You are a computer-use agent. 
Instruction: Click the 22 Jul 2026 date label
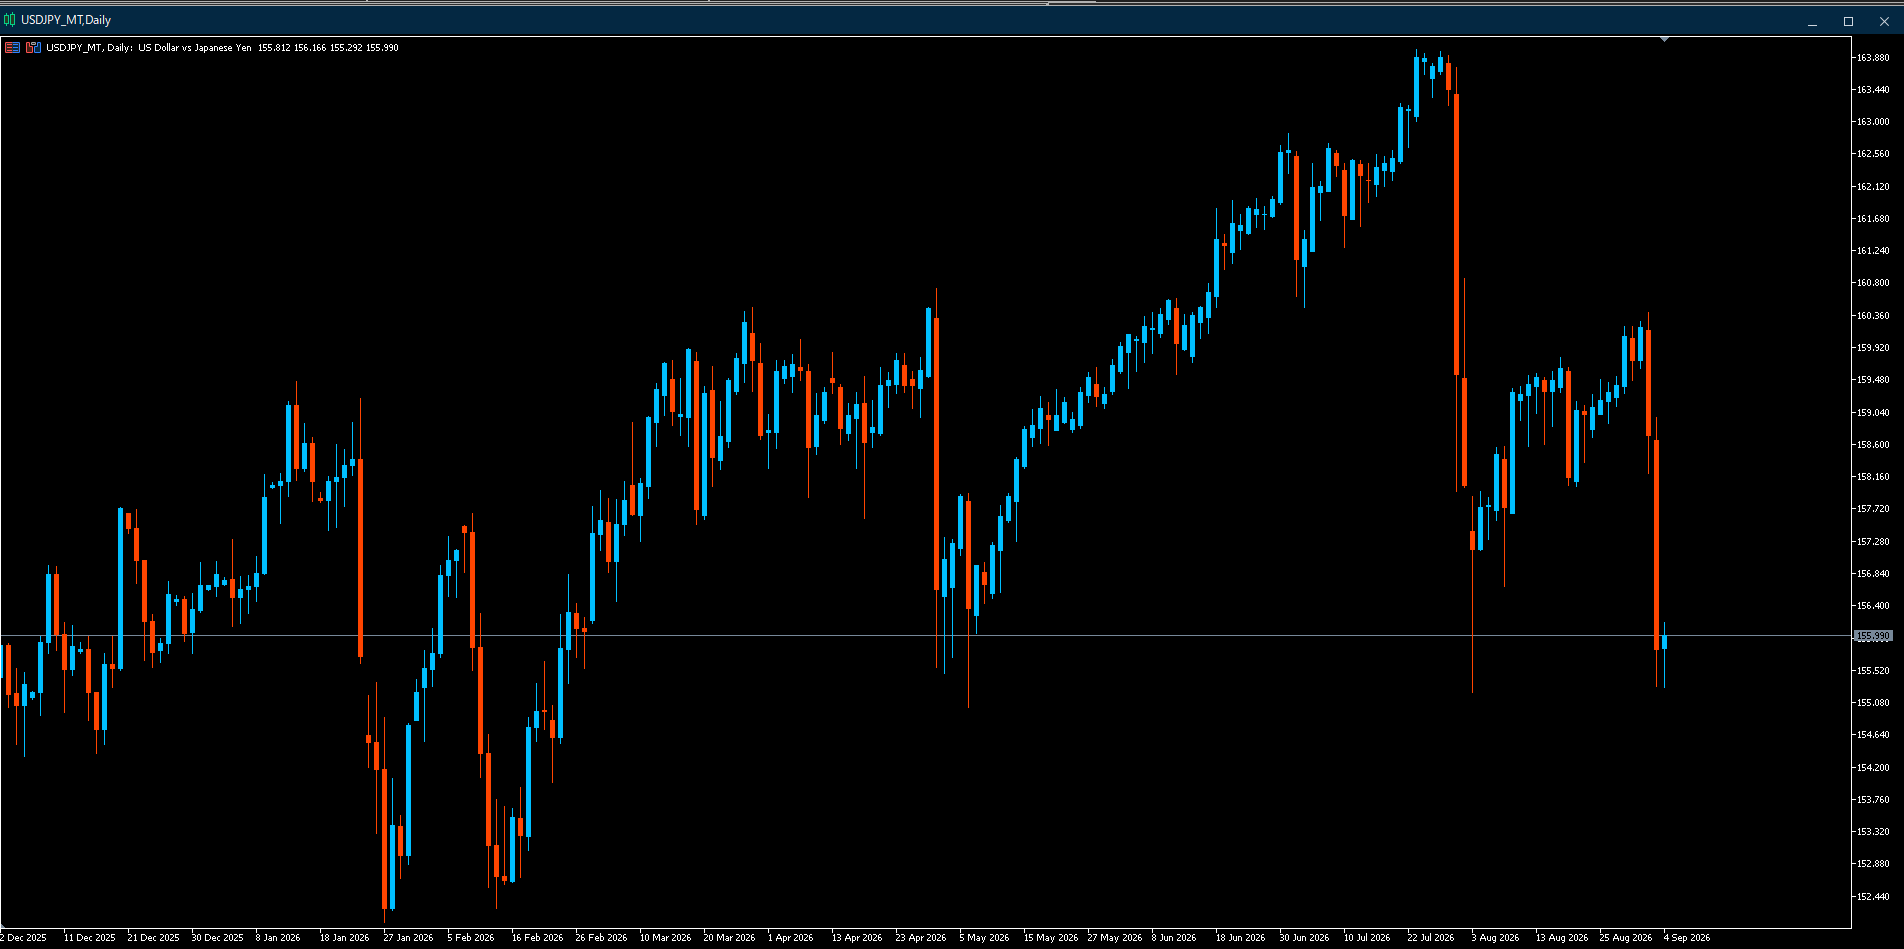(1431, 938)
